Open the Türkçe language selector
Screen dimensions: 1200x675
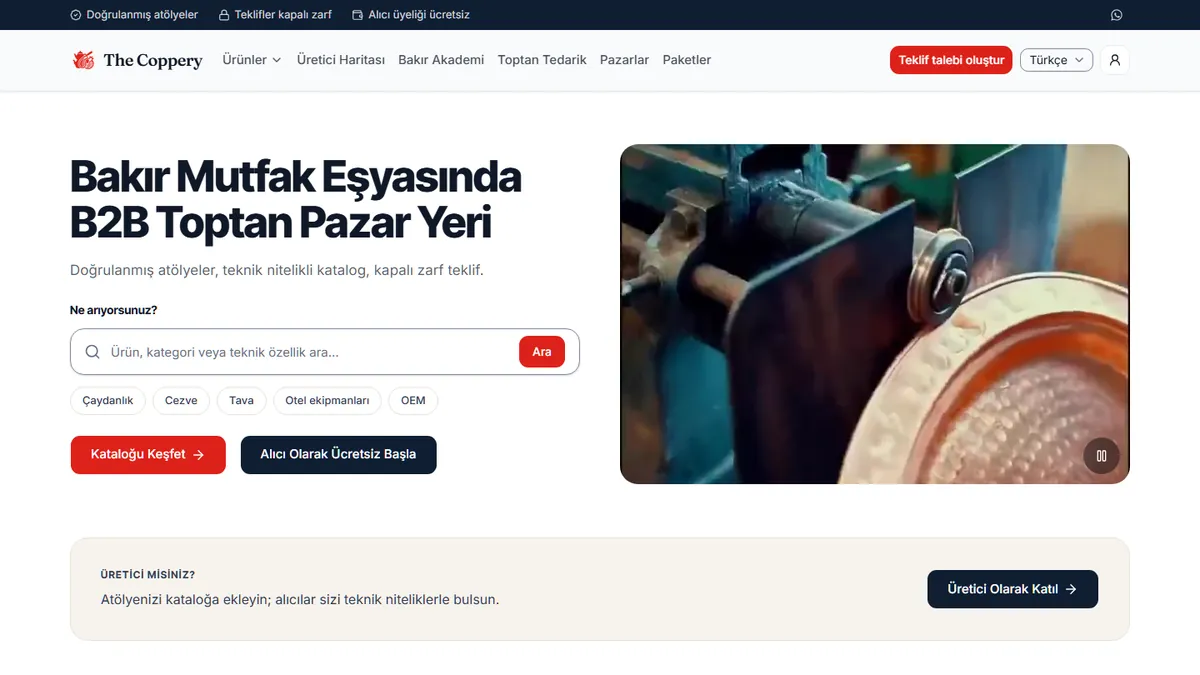click(1056, 60)
